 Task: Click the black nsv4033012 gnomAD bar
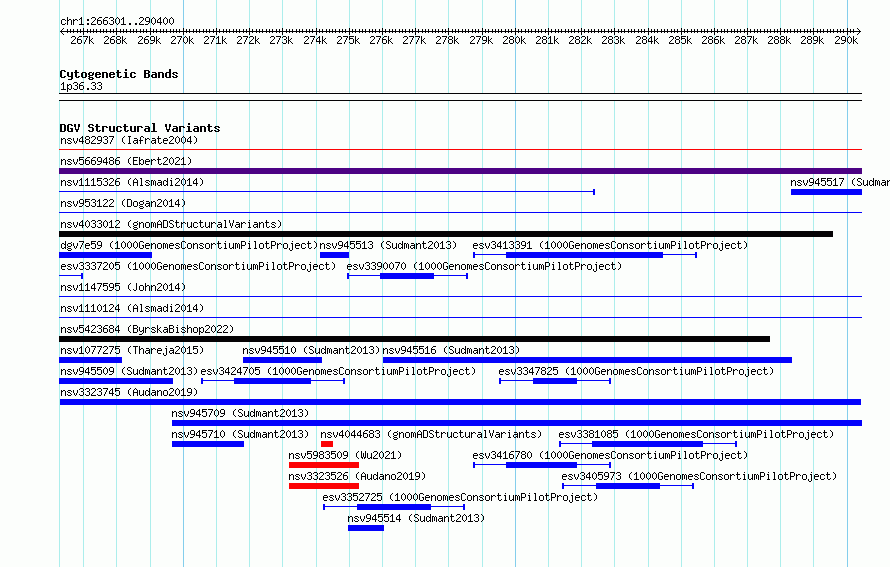(446, 234)
